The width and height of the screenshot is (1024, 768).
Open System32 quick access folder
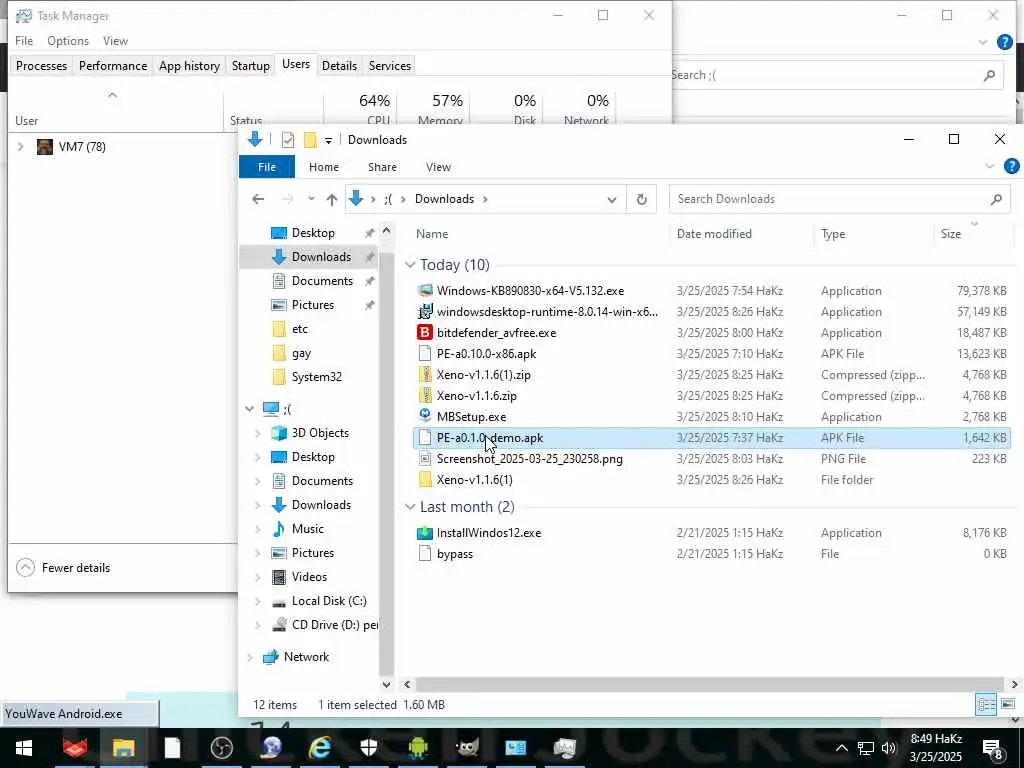click(x=317, y=377)
